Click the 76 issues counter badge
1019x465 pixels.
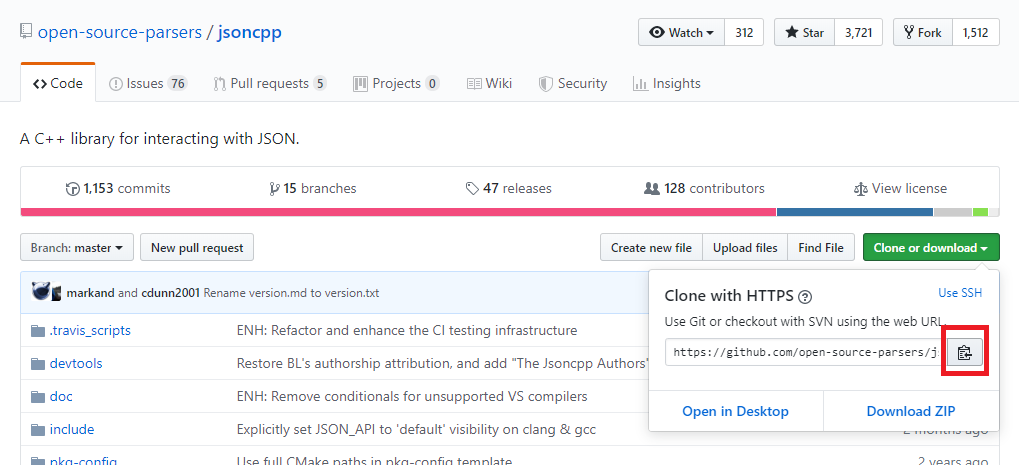177,83
